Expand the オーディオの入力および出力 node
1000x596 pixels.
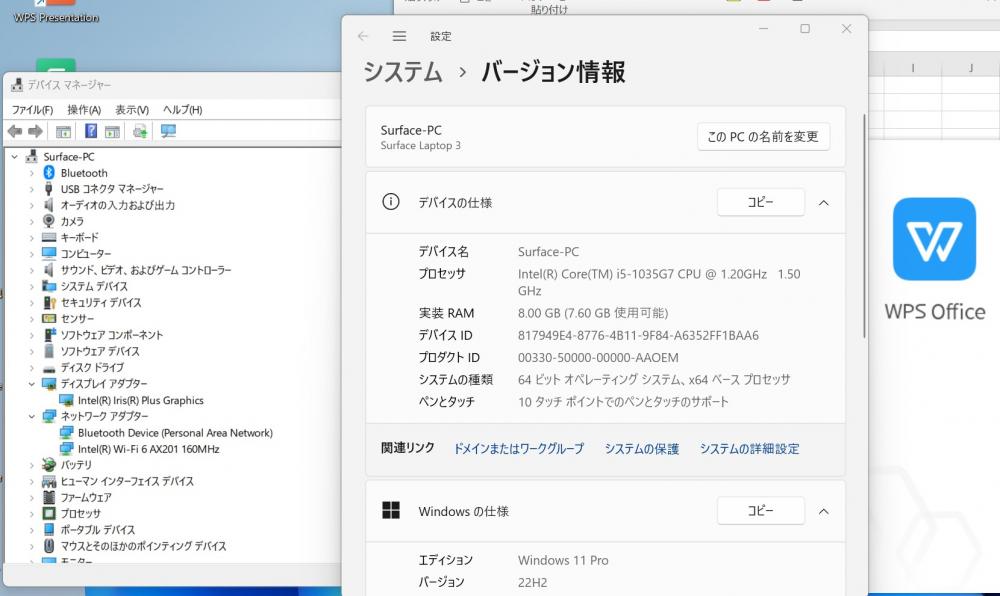31,205
